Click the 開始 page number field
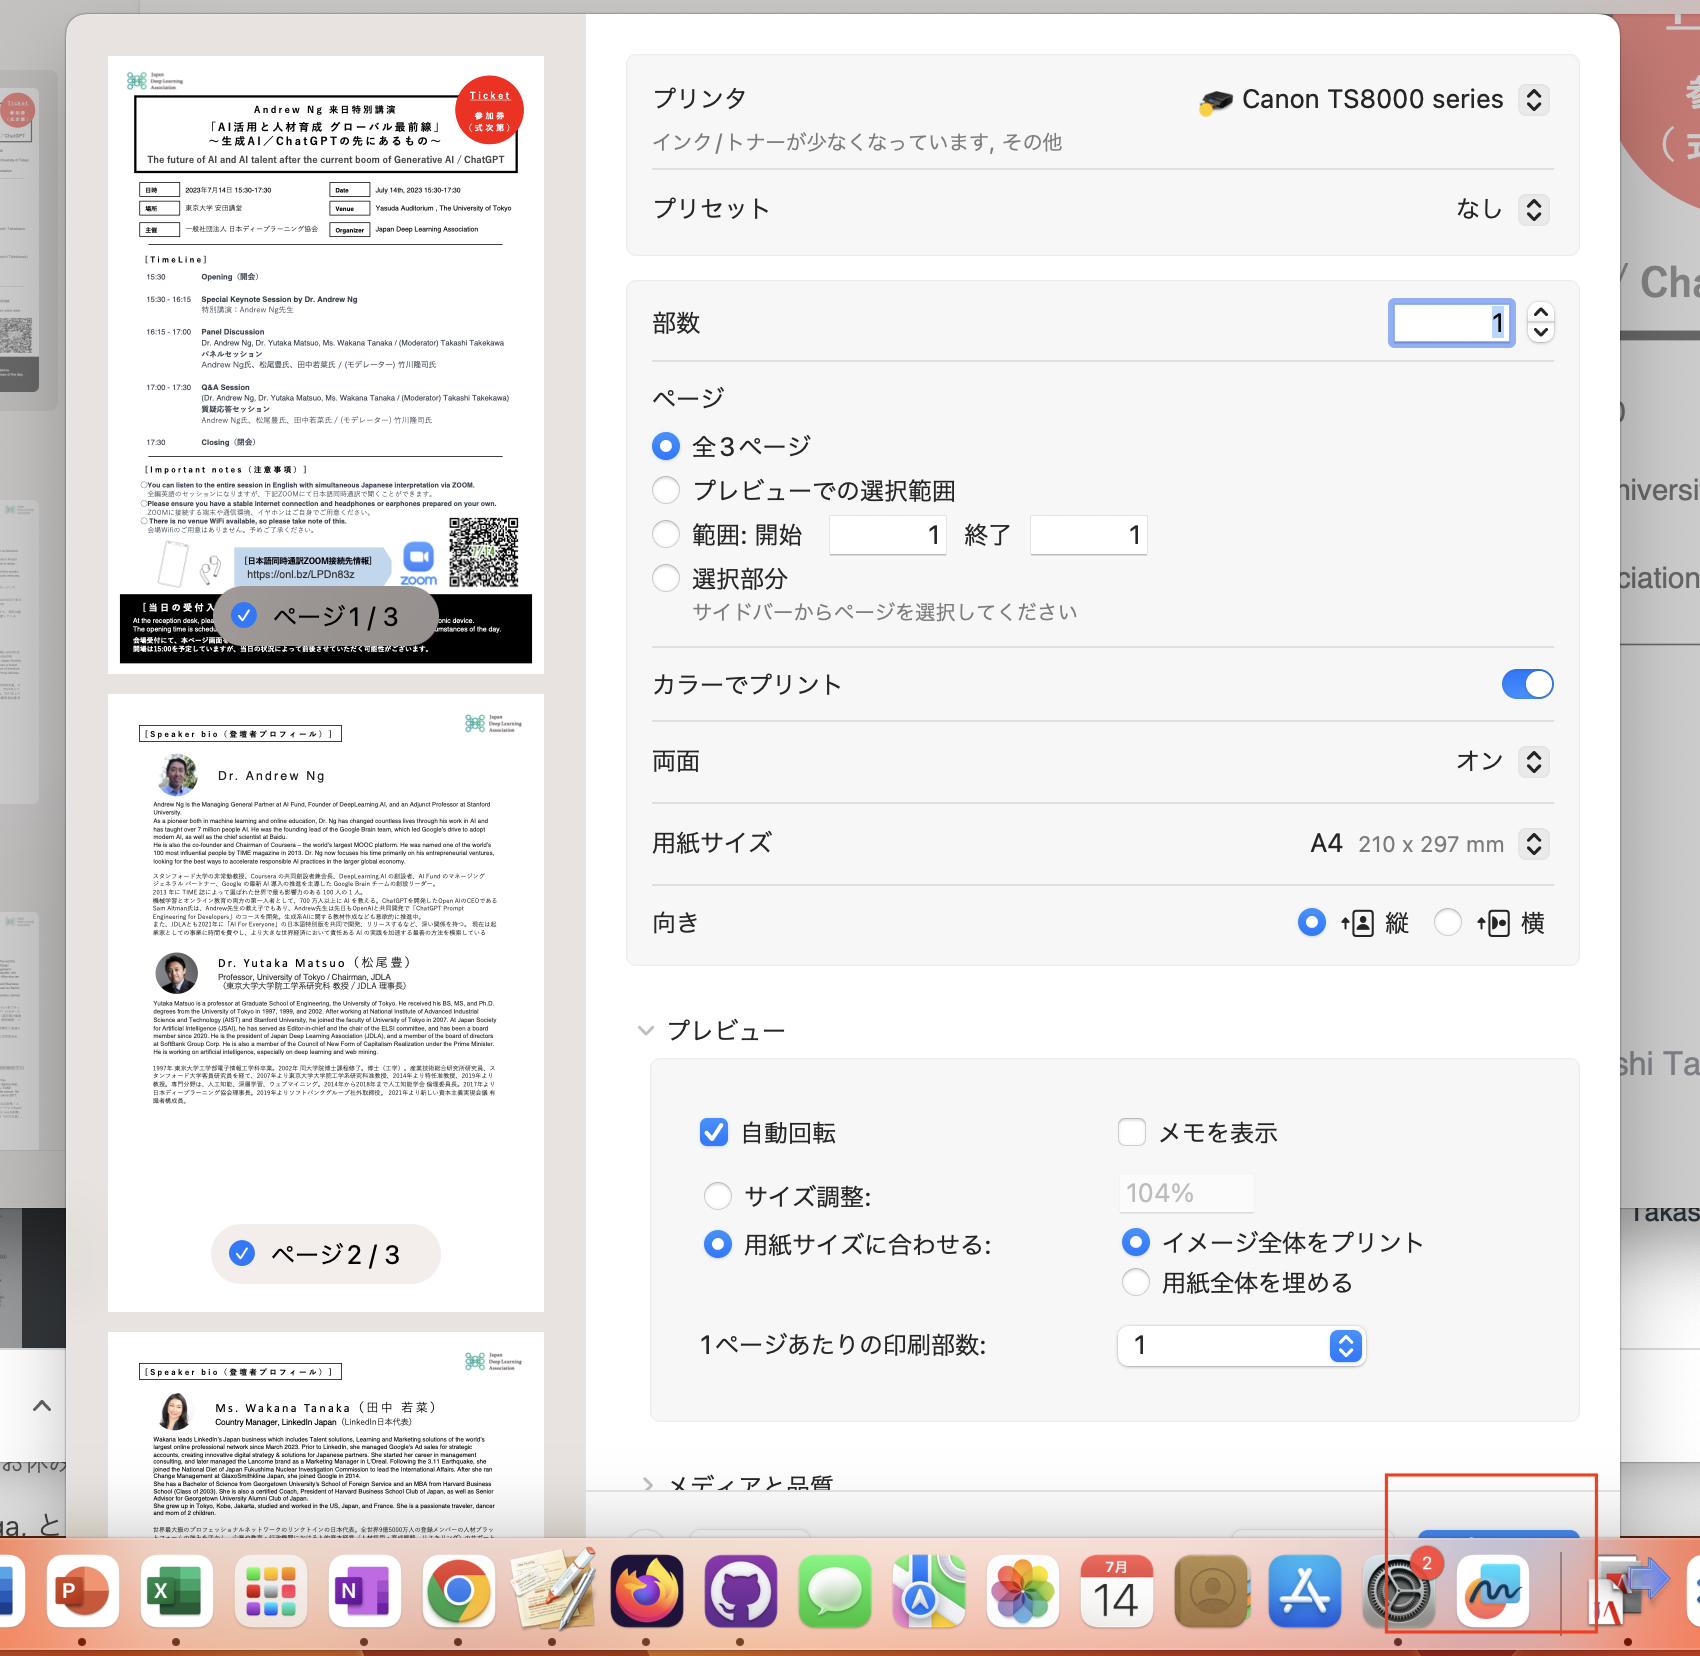 click(888, 535)
